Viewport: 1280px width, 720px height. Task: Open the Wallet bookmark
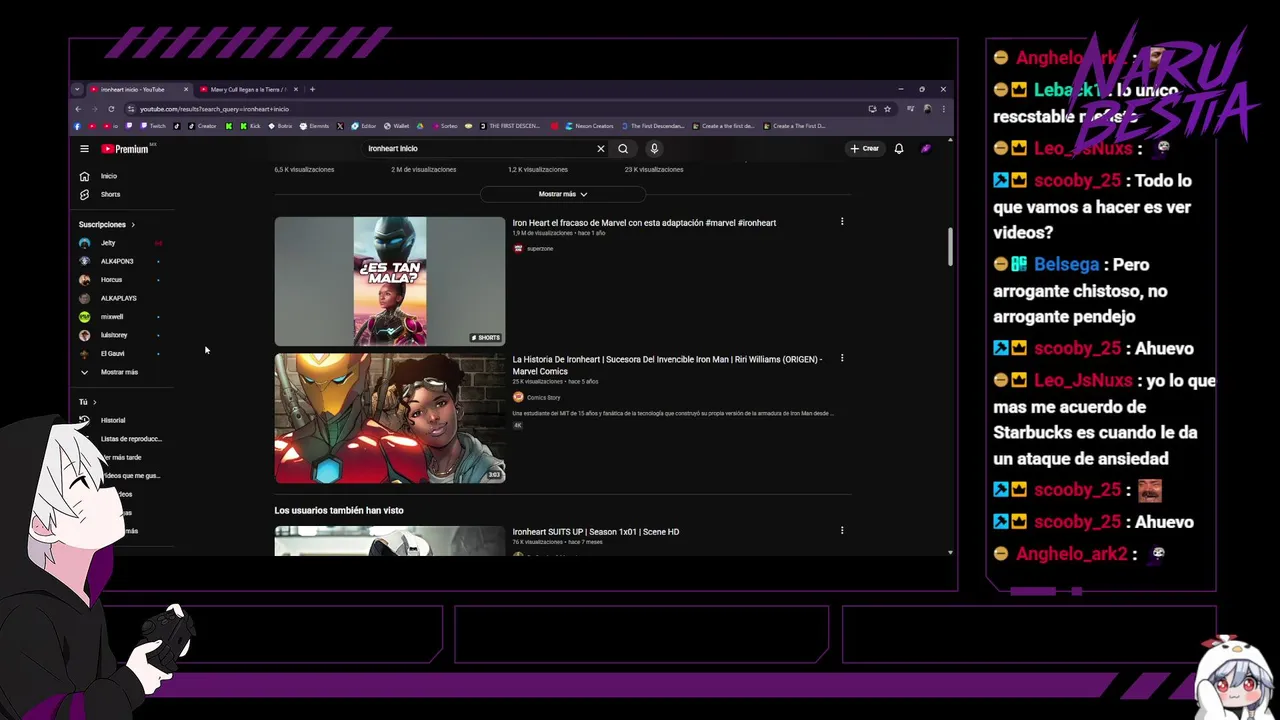point(396,126)
